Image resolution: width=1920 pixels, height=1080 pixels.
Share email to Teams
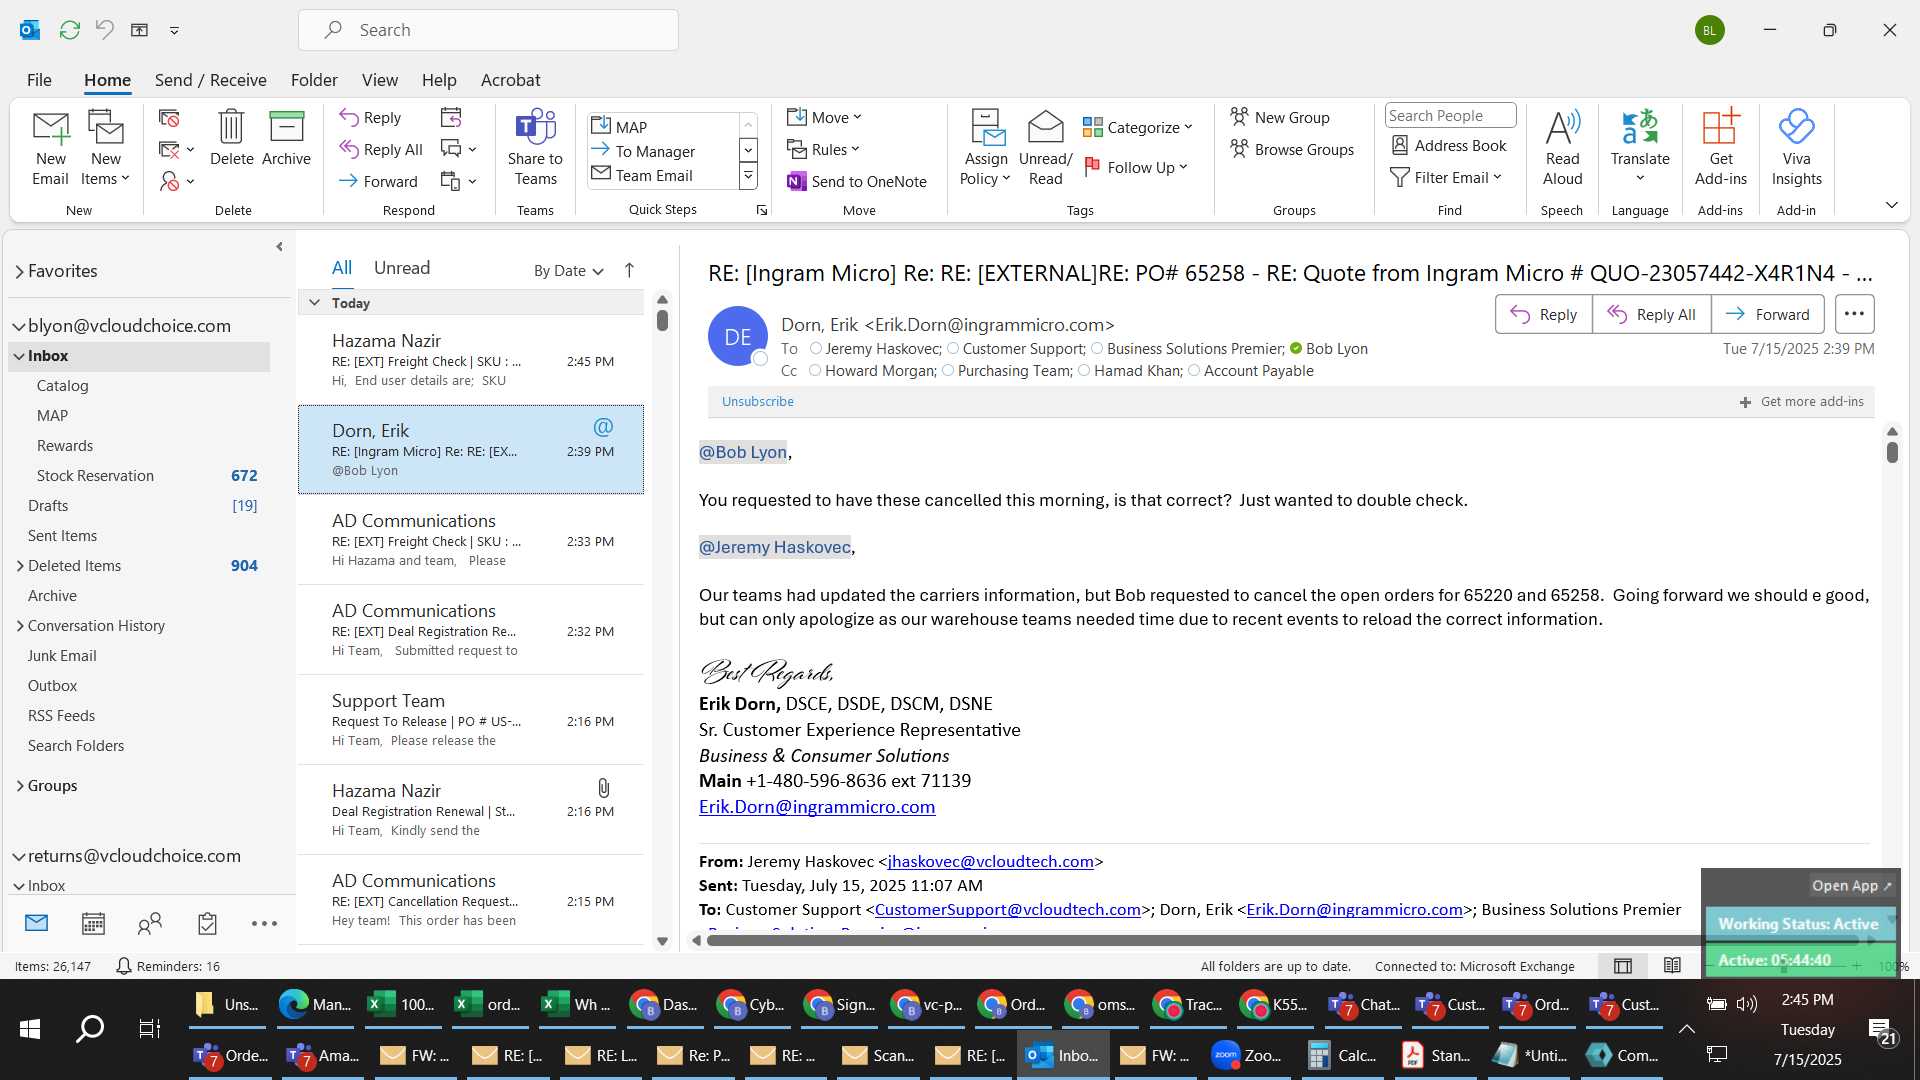[535, 148]
